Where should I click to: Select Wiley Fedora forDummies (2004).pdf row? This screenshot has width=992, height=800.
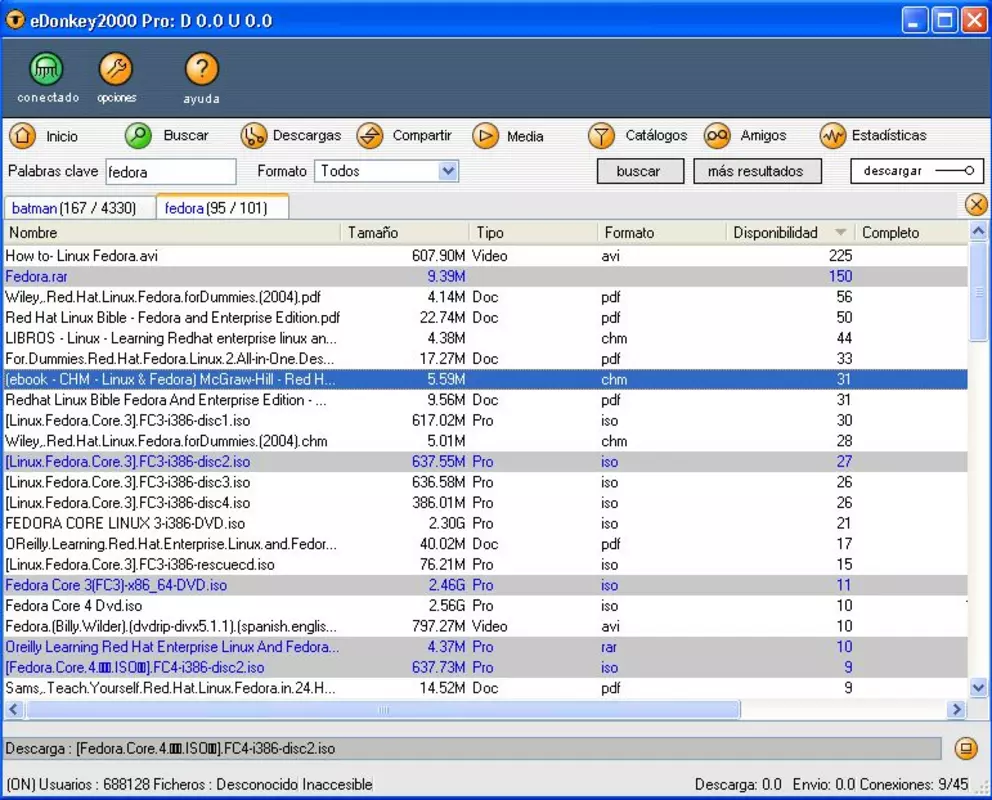(x=486, y=297)
